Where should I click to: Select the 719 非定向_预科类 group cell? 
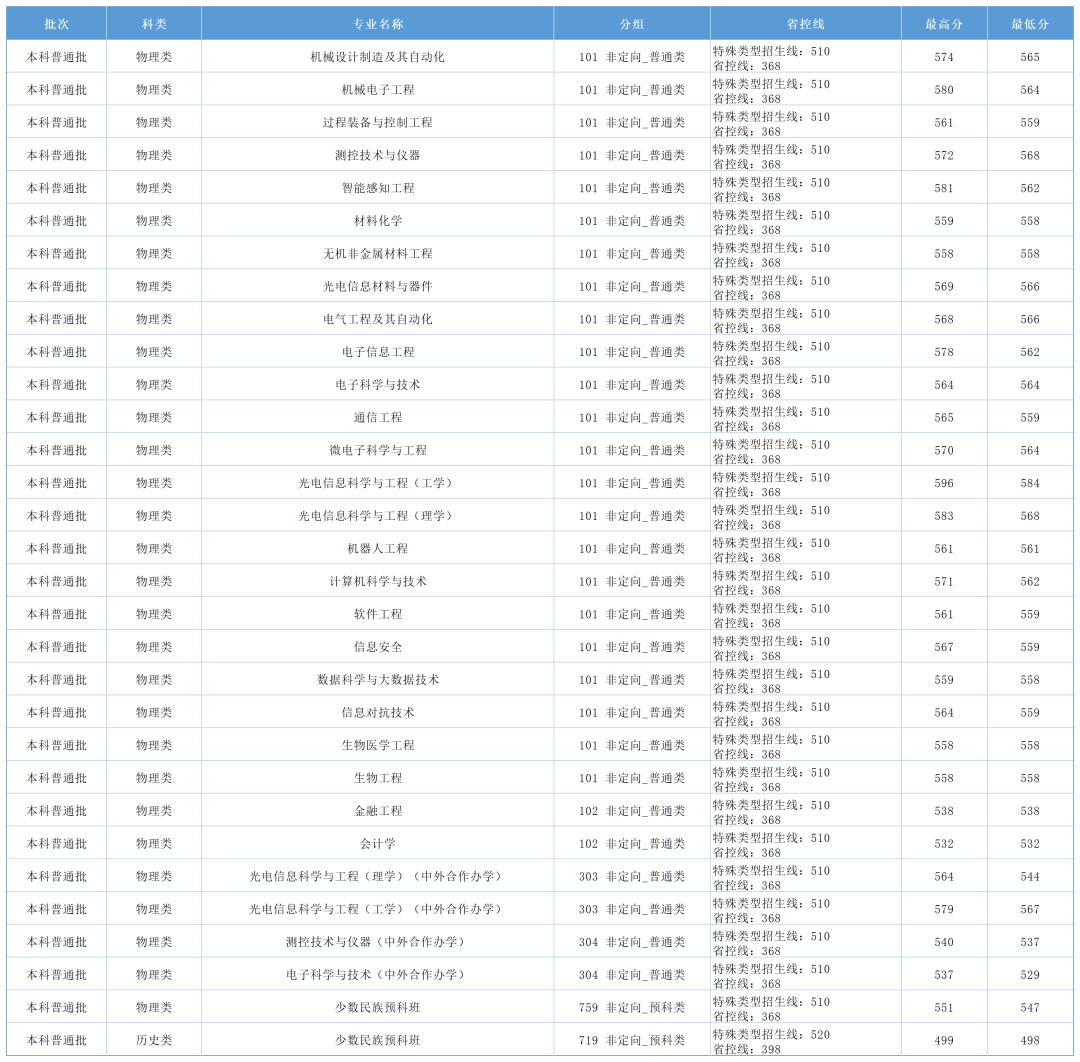[632, 1040]
